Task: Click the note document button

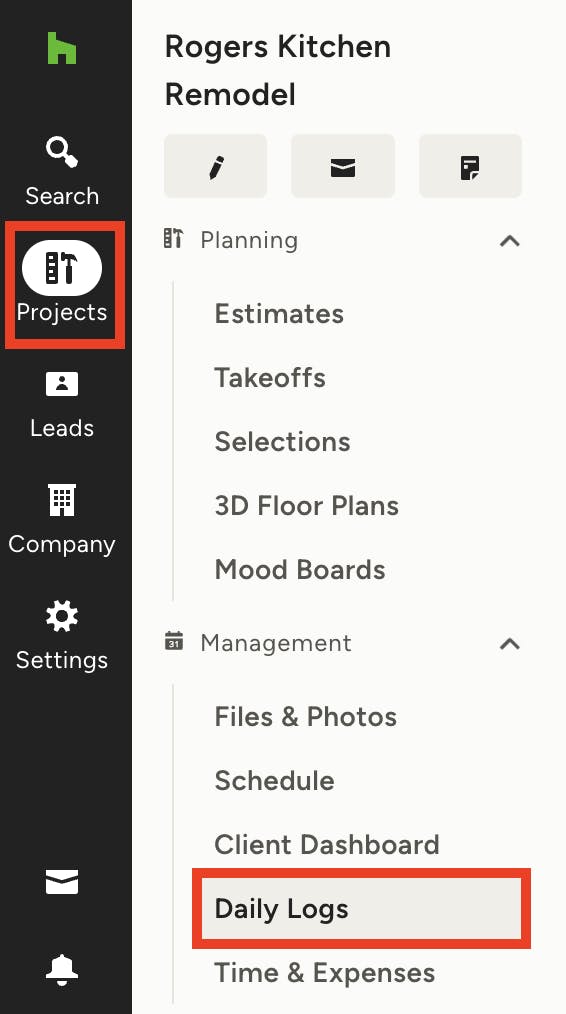Action: [470, 166]
